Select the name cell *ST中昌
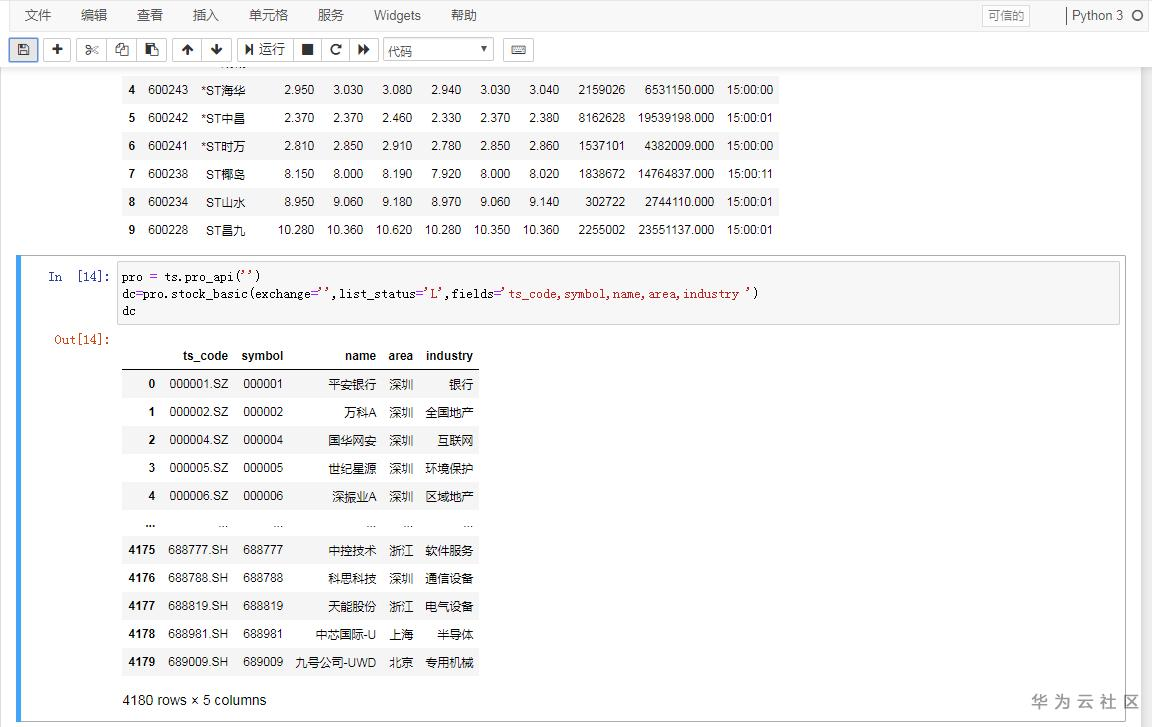 pos(223,117)
